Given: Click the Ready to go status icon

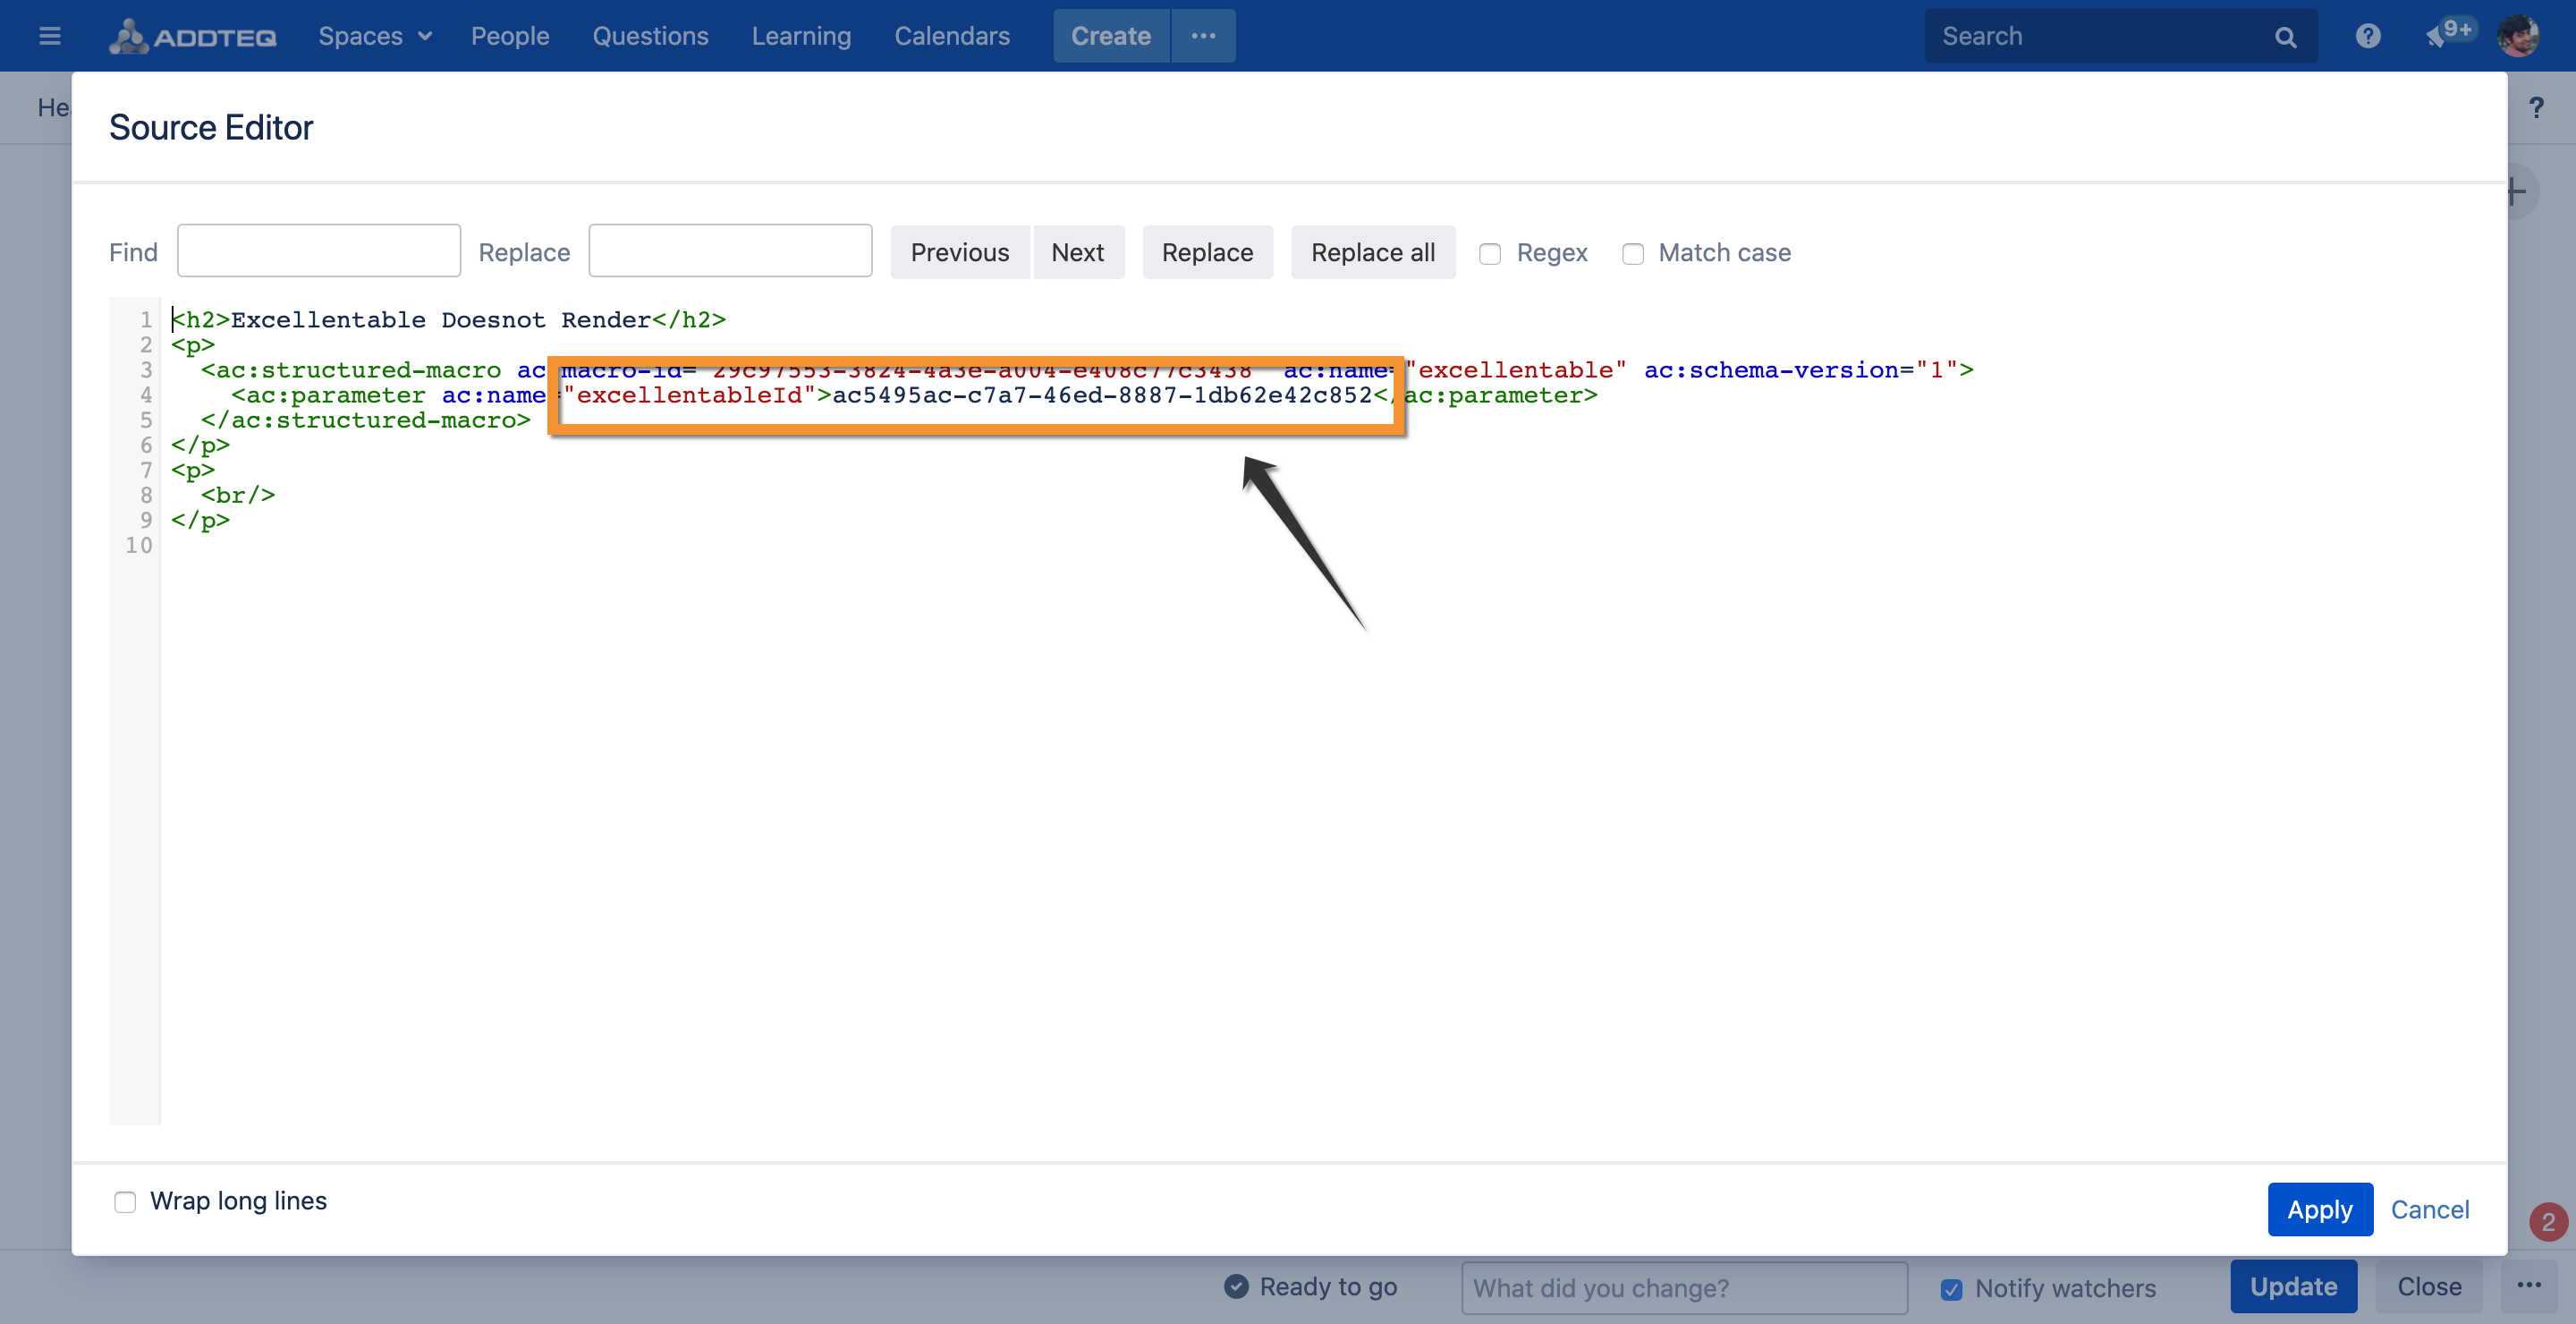Looking at the screenshot, I should coord(1236,1286).
